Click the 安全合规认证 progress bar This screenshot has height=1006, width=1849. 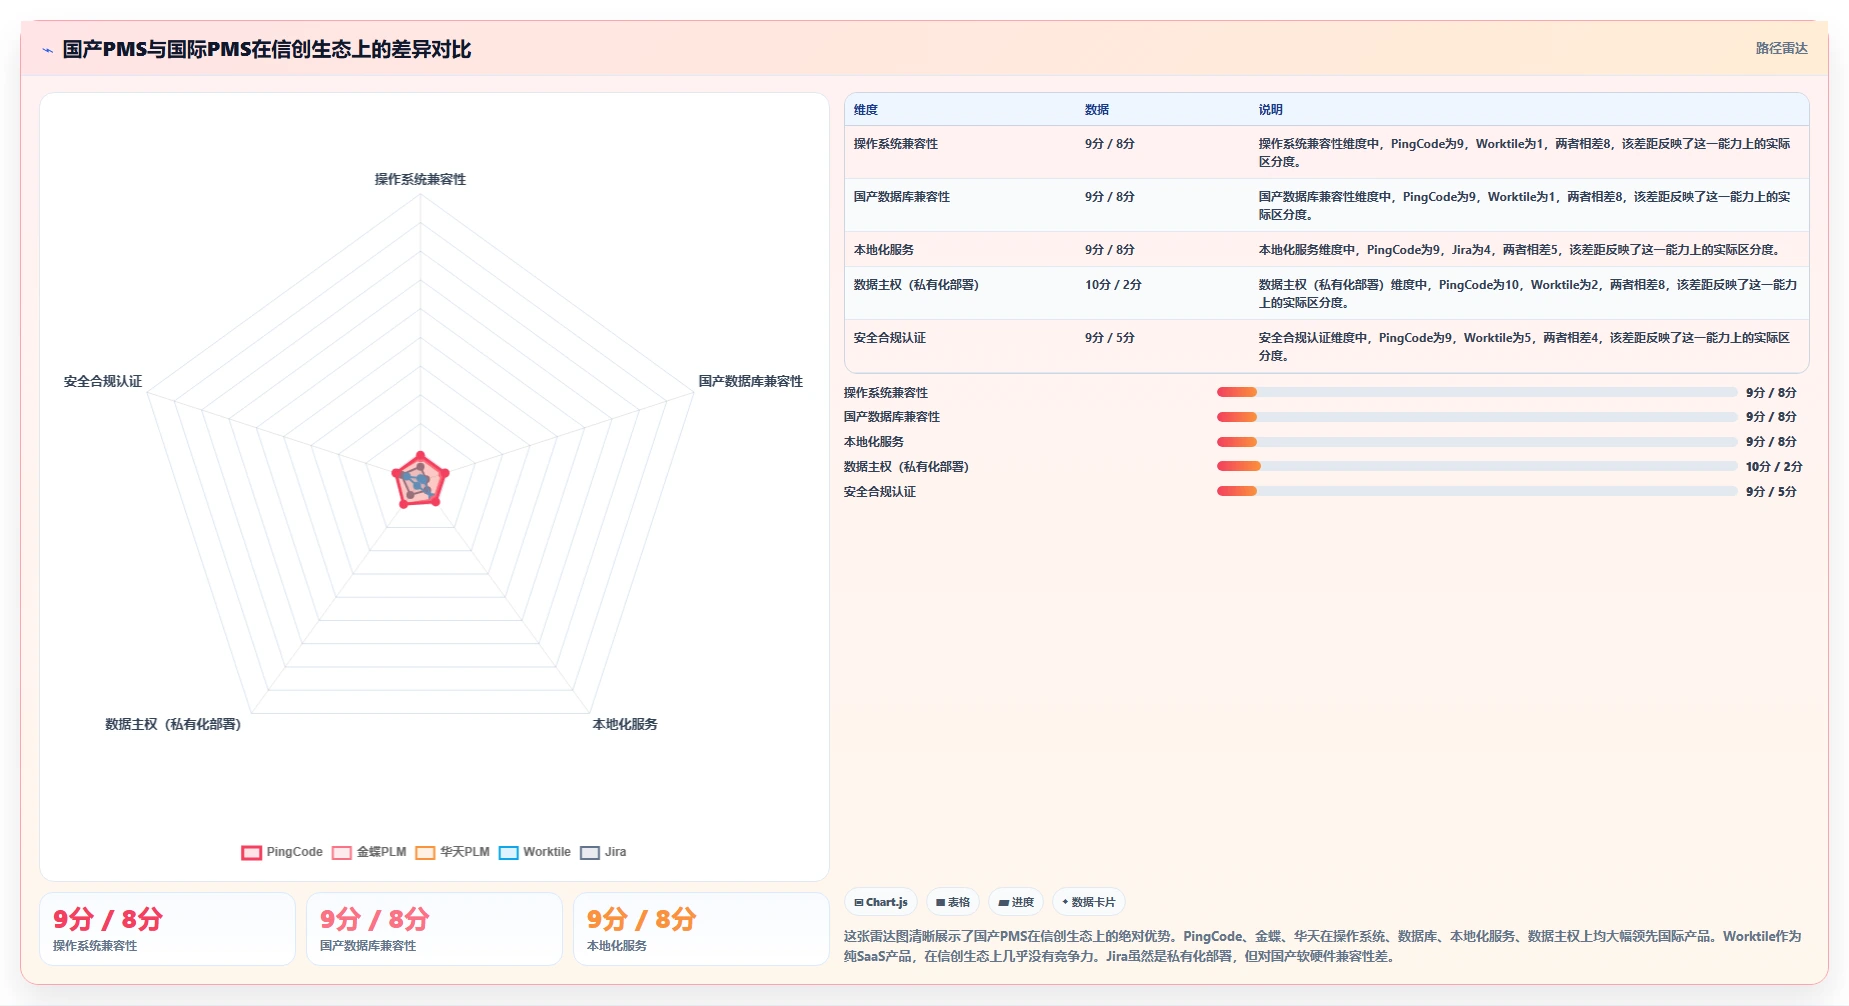coord(1477,491)
